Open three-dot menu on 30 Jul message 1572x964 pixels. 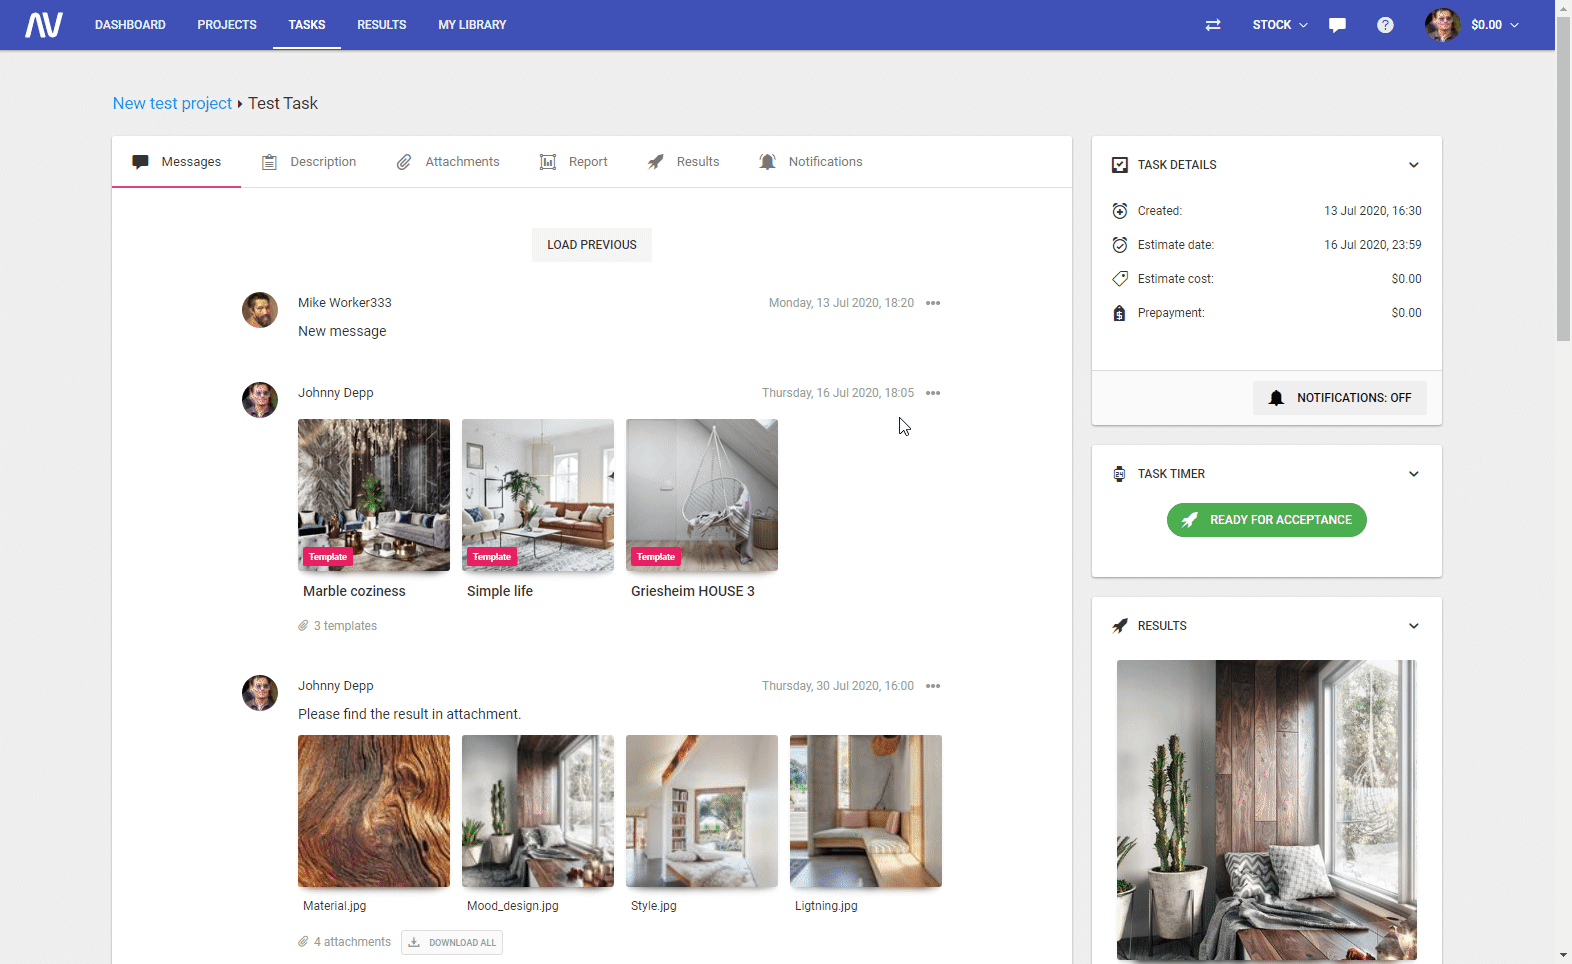click(933, 686)
